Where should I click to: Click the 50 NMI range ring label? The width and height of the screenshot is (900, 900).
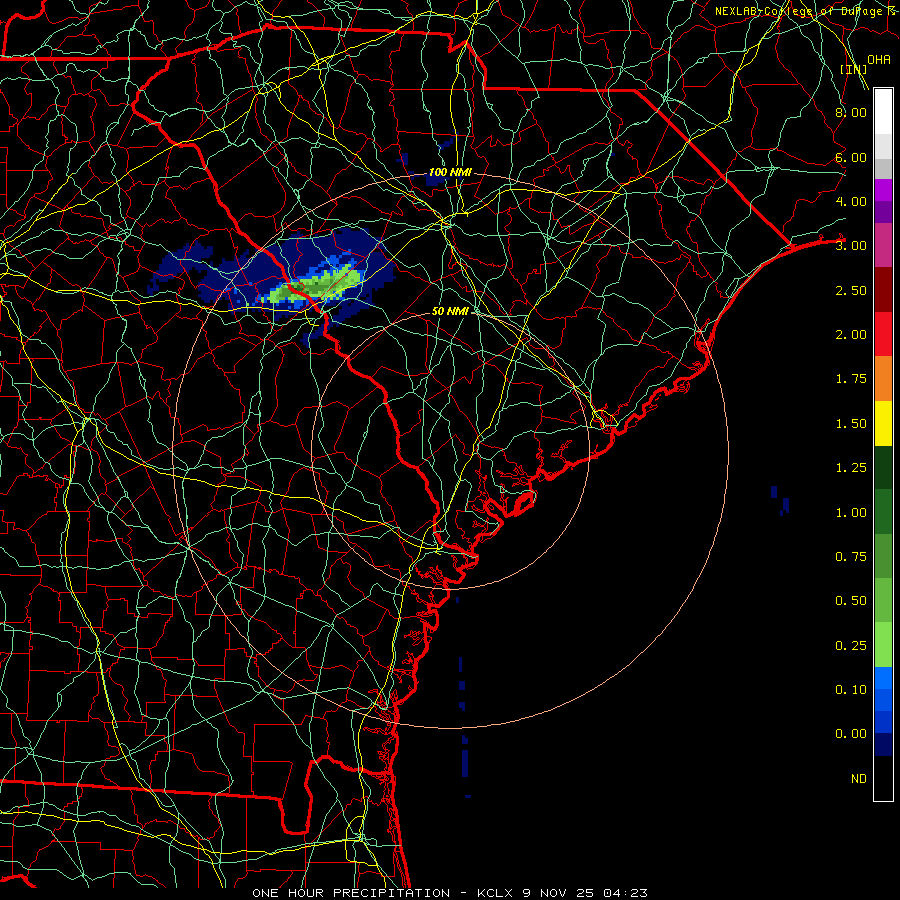(x=450, y=311)
